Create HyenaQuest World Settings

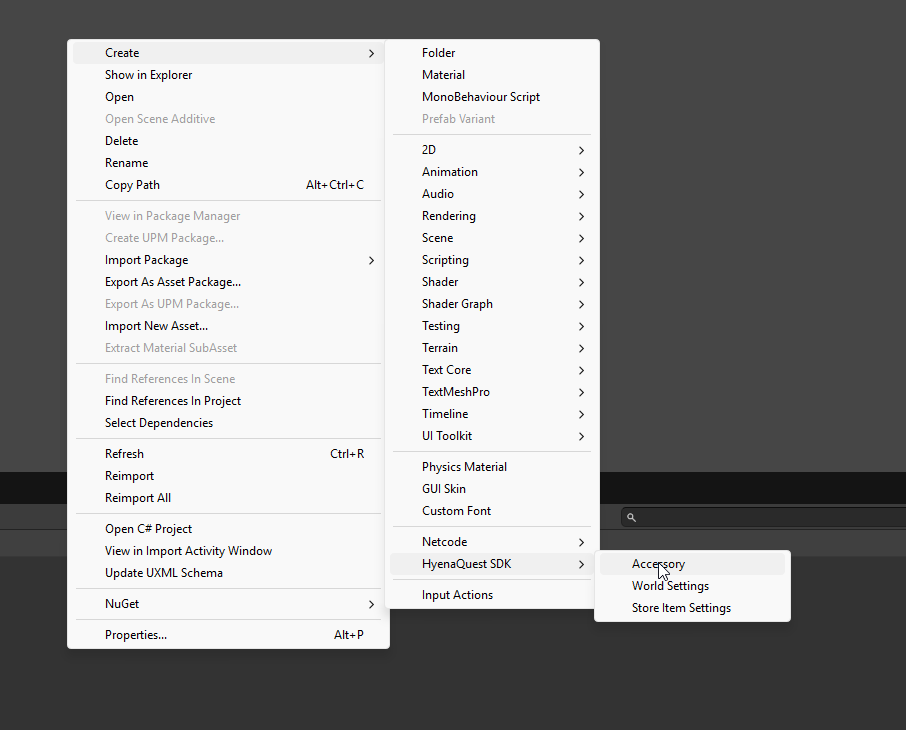(692, 586)
